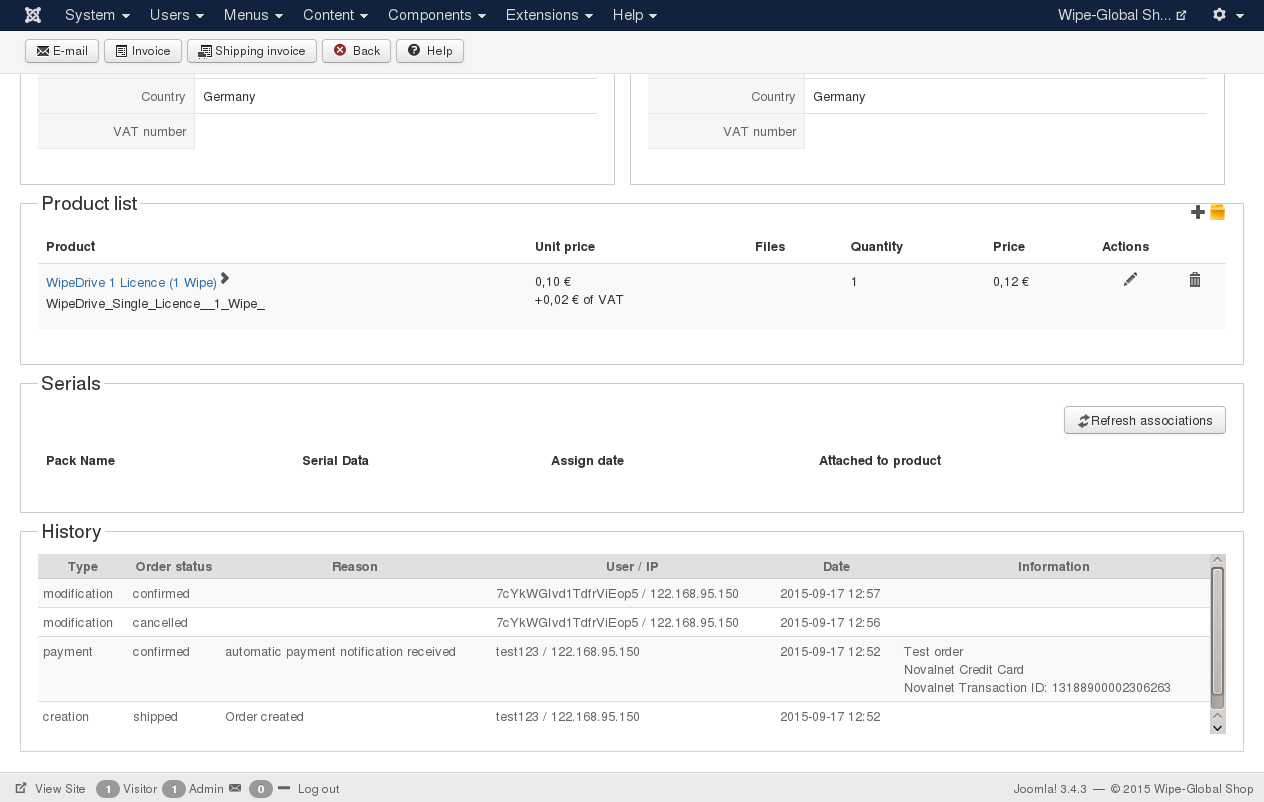1264x802 pixels.
Task: Click the orange add bundle icon
Action: point(1217,212)
